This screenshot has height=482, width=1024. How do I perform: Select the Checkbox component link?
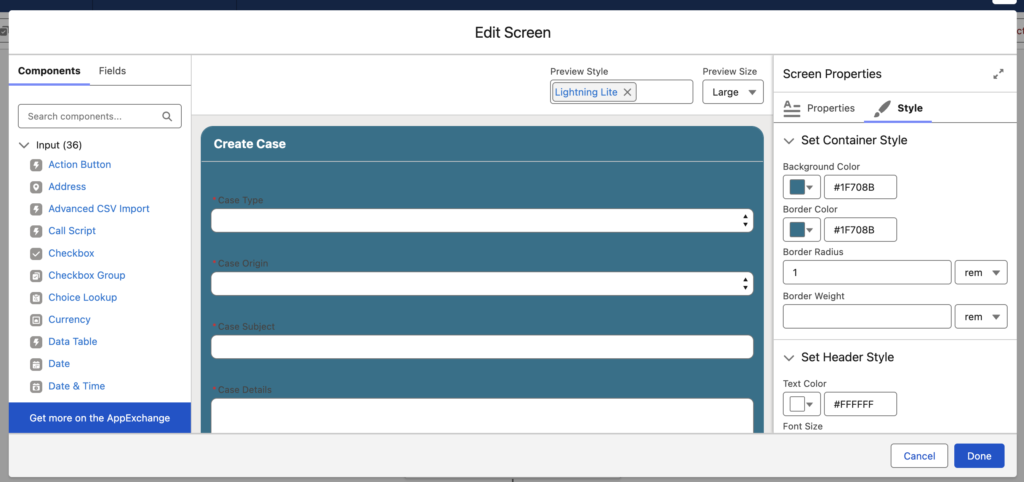pyautogui.click(x=71, y=253)
